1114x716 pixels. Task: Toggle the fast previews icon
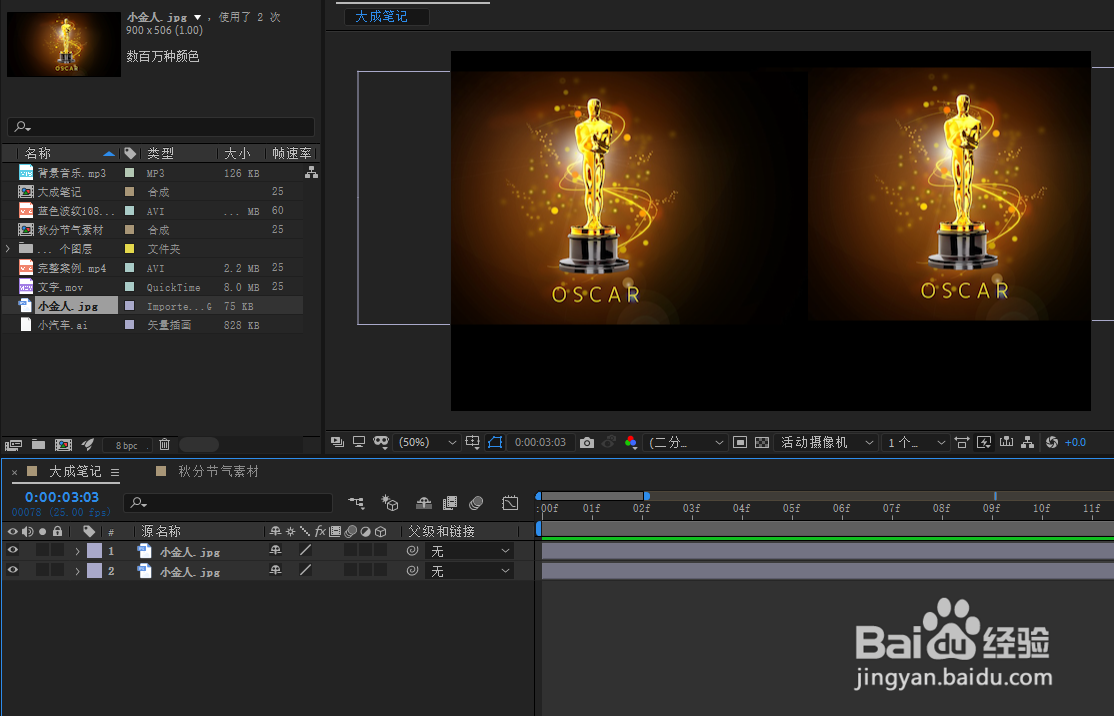(984, 443)
